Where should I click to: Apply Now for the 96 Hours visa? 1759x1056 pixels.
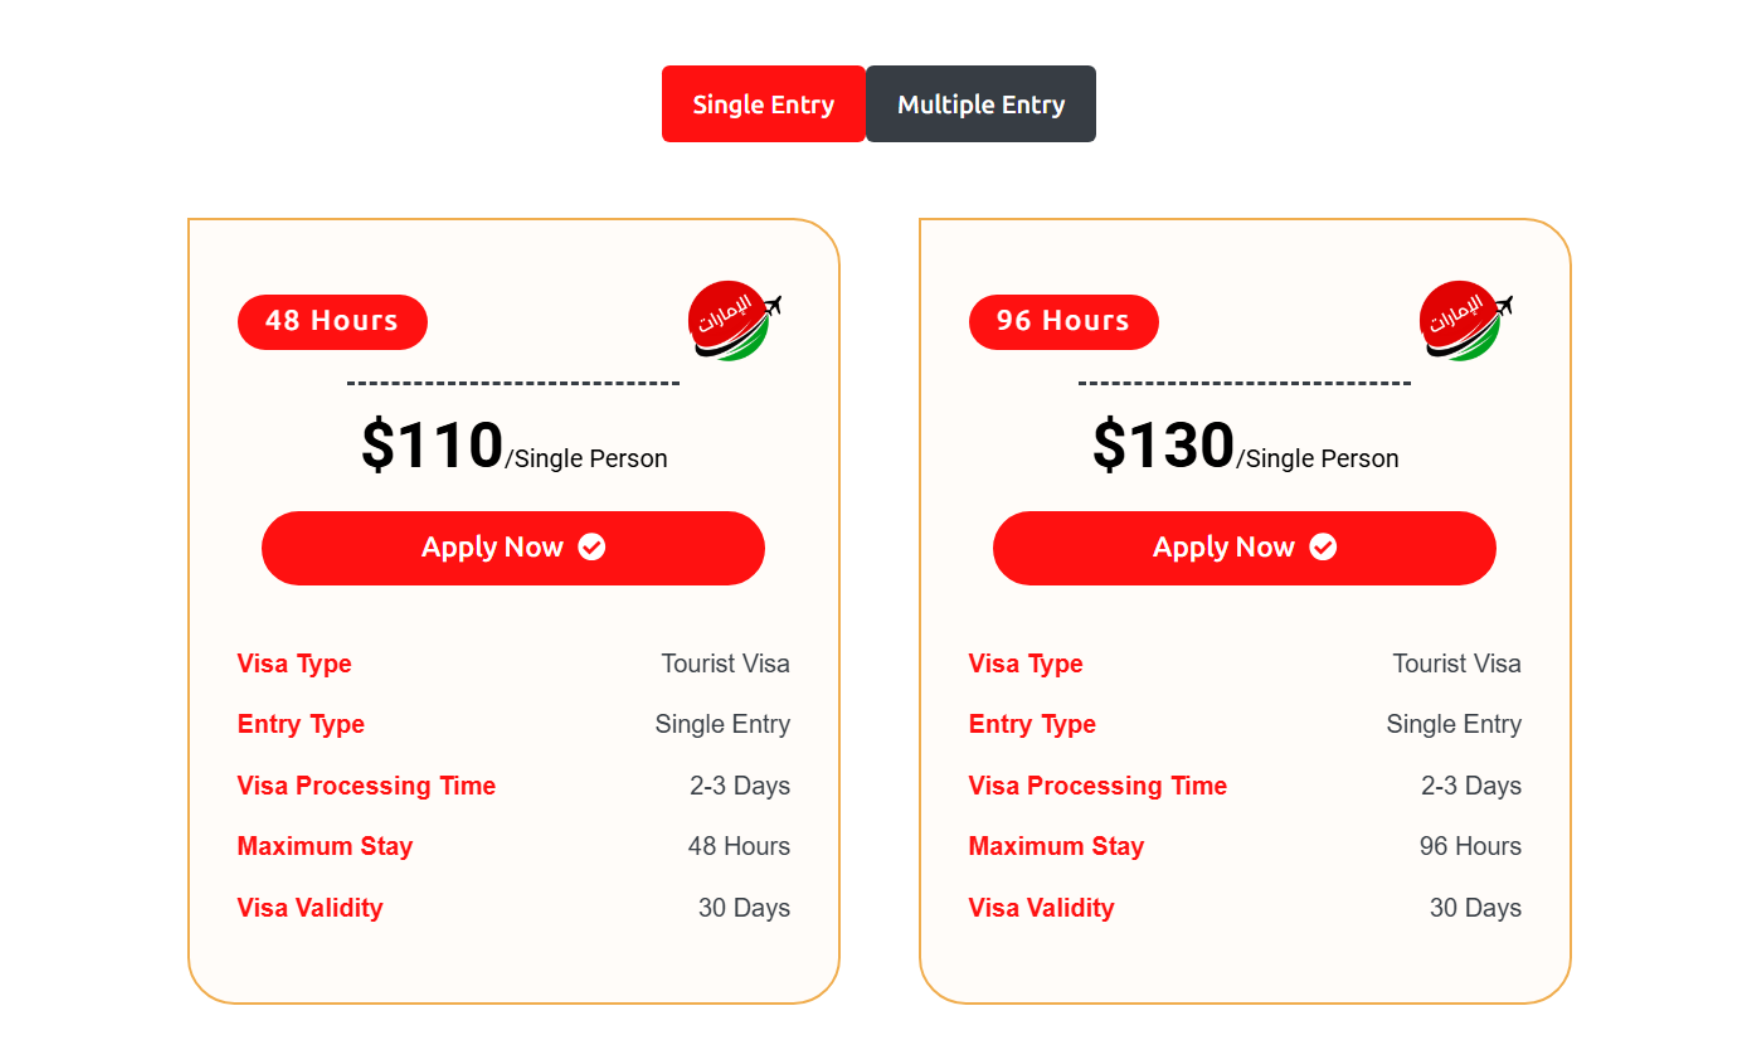pyautogui.click(x=1243, y=547)
